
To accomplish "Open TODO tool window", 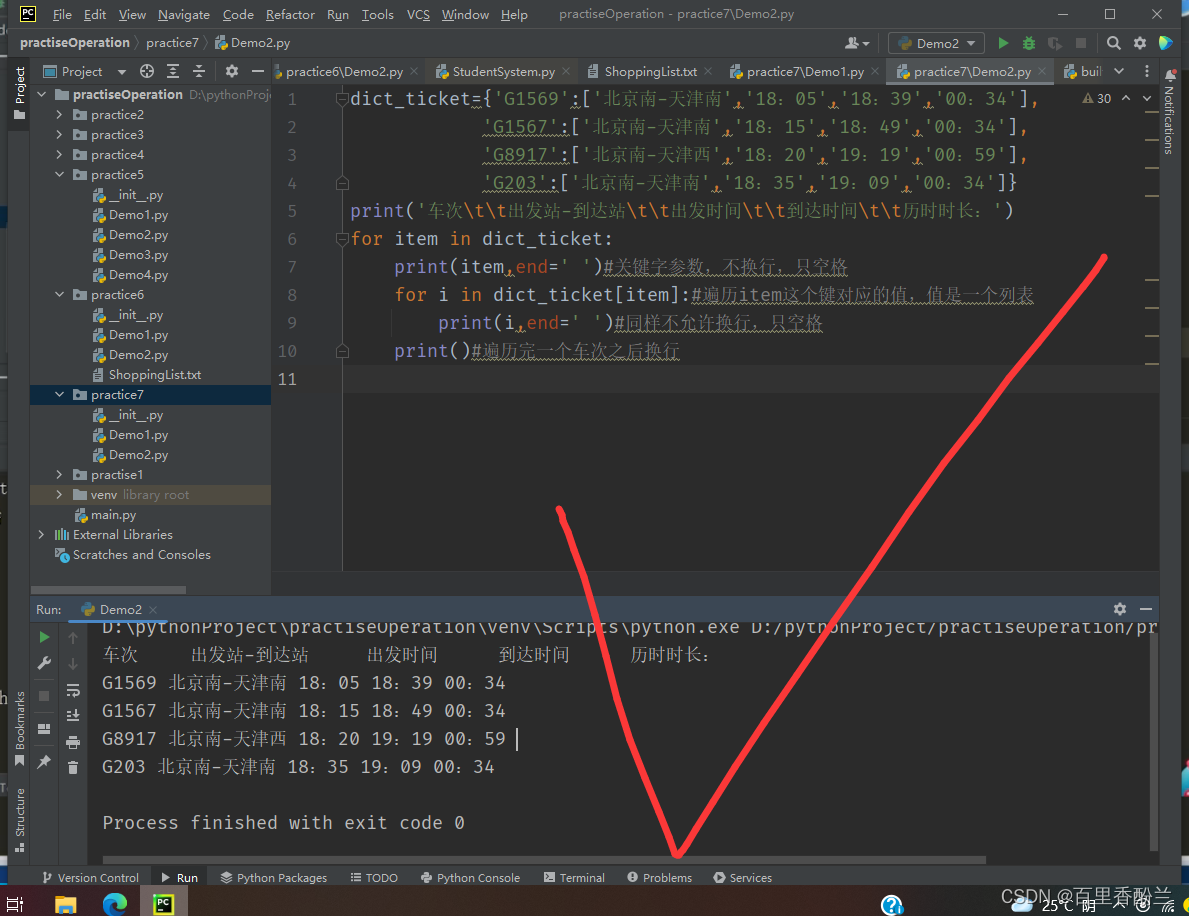I will pyautogui.click(x=374, y=877).
